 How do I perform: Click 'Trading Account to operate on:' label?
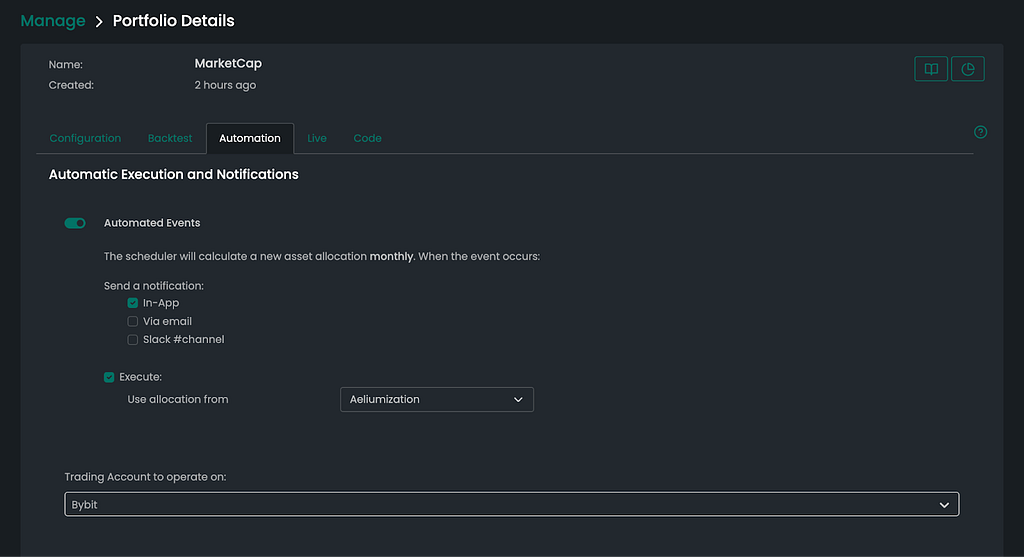(x=146, y=477)
